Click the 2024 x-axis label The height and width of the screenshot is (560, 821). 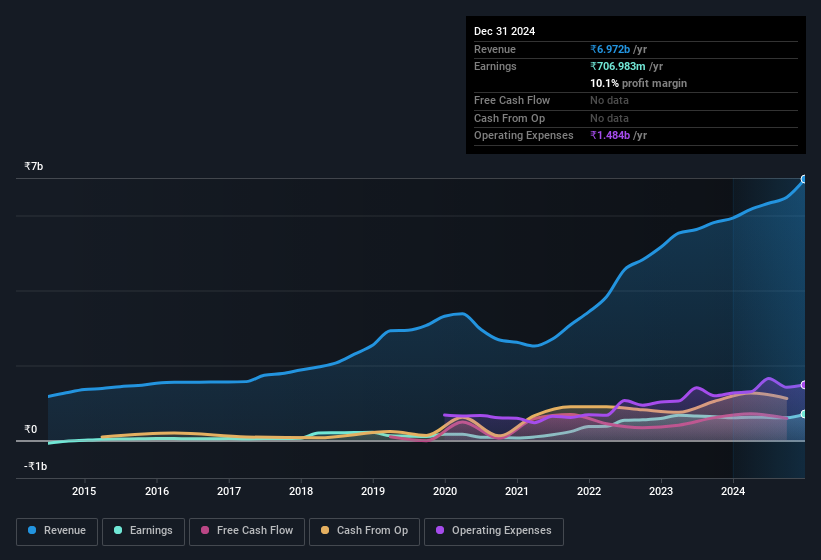pyautogui.click(x=733, y=491)
